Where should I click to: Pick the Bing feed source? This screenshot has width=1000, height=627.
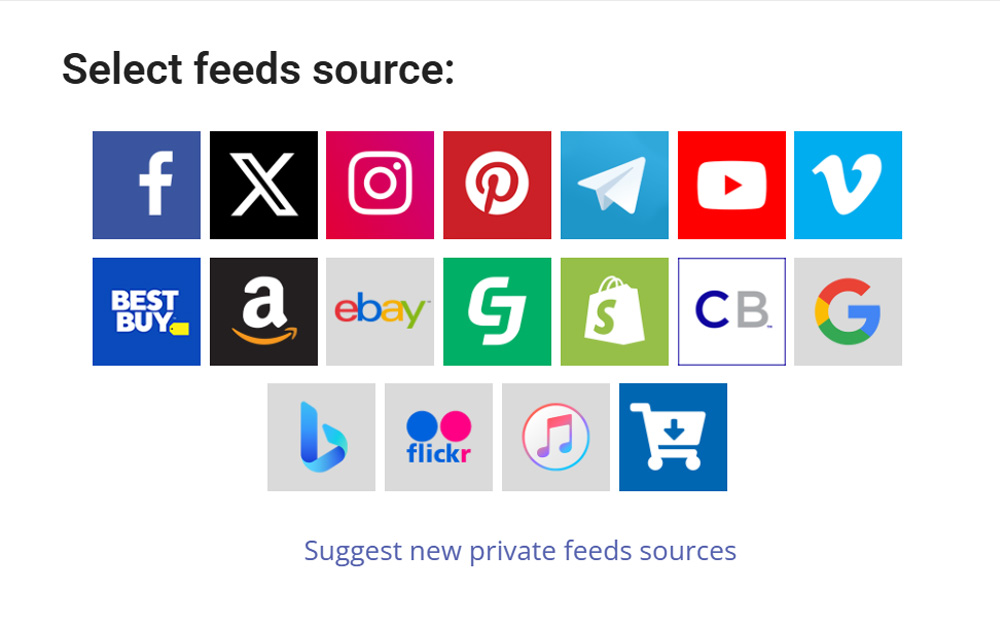321,437
